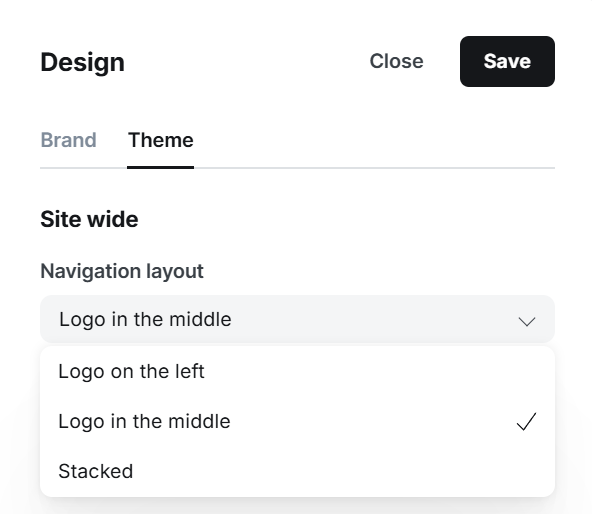Click the Navigation layout field label

(122, 271)
